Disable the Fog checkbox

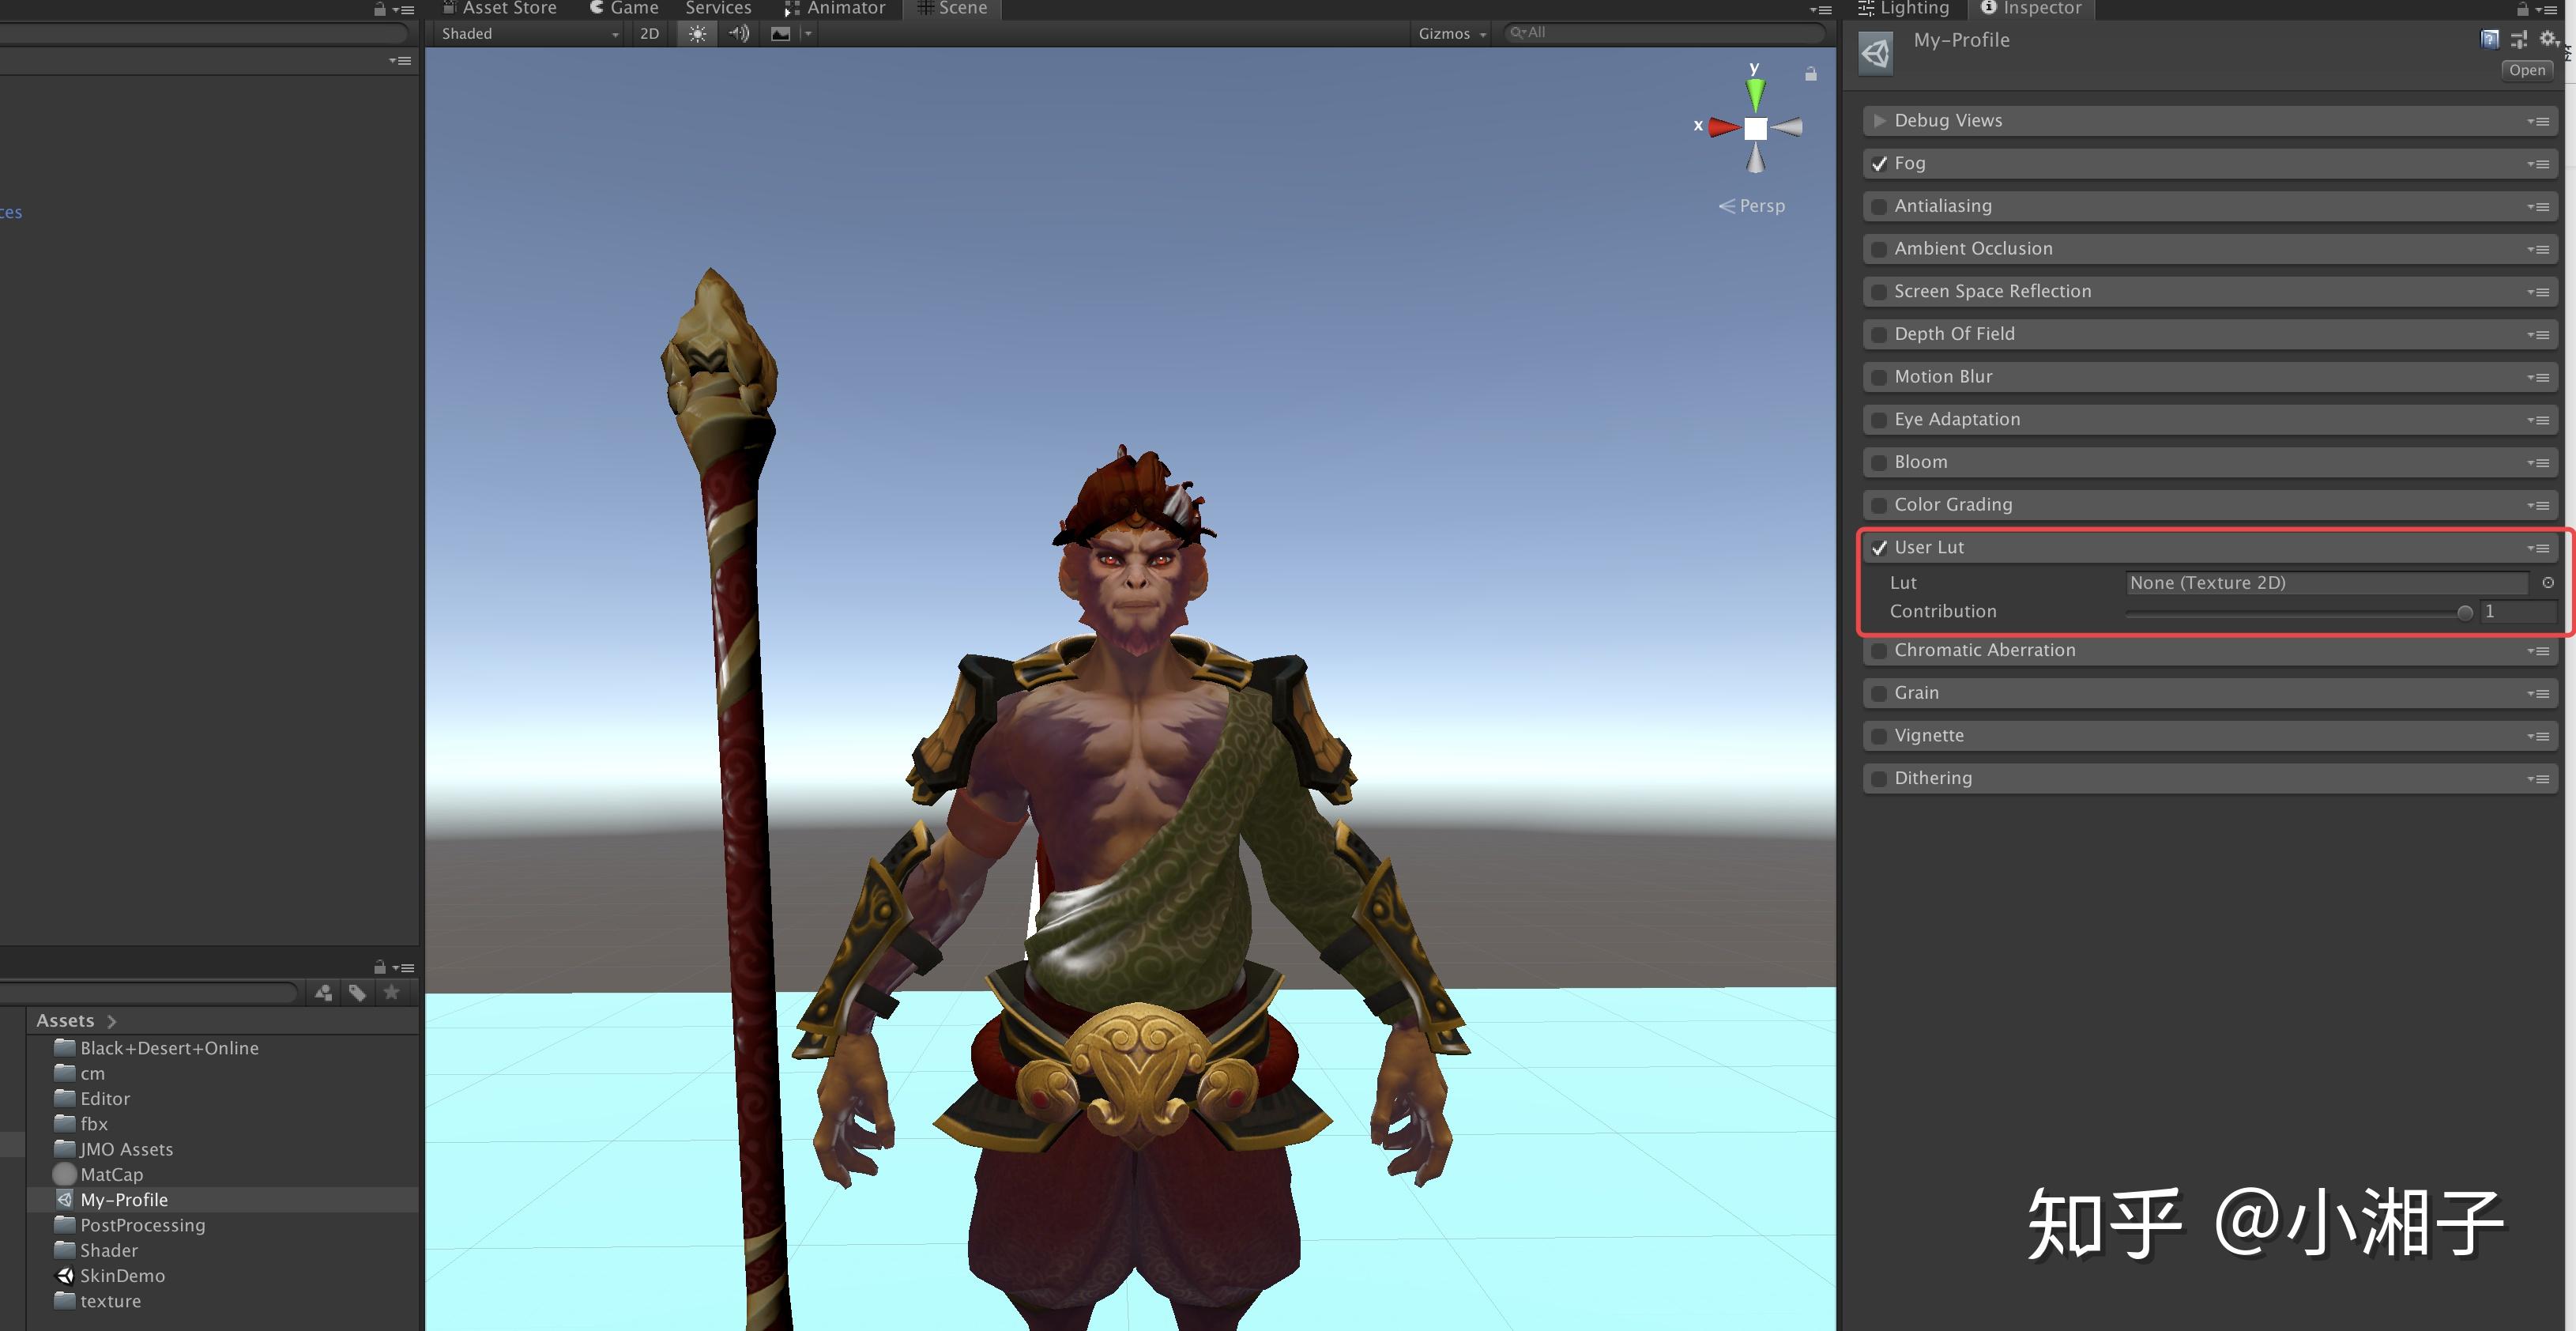[1878, 164]
